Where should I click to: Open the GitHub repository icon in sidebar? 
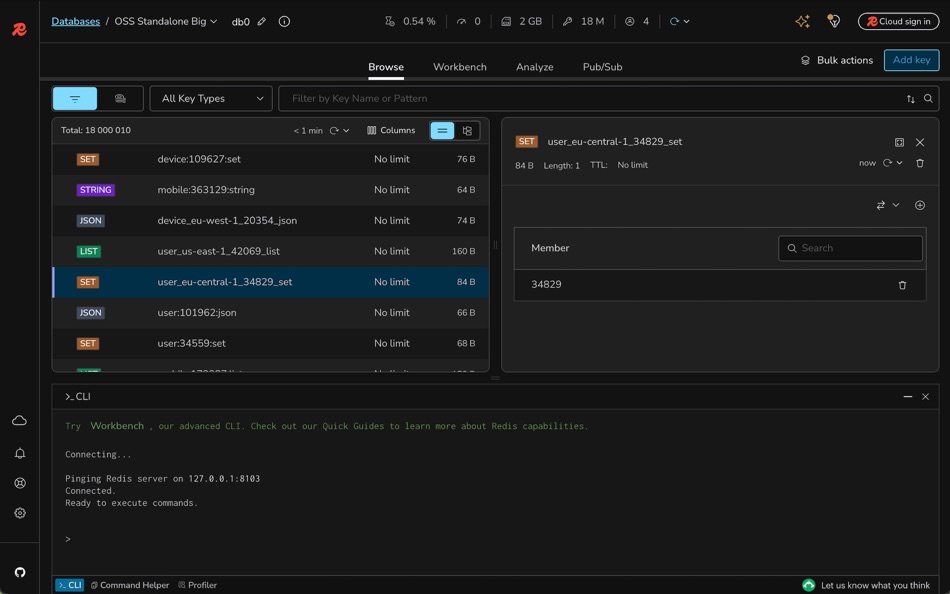tap(20, 573)
